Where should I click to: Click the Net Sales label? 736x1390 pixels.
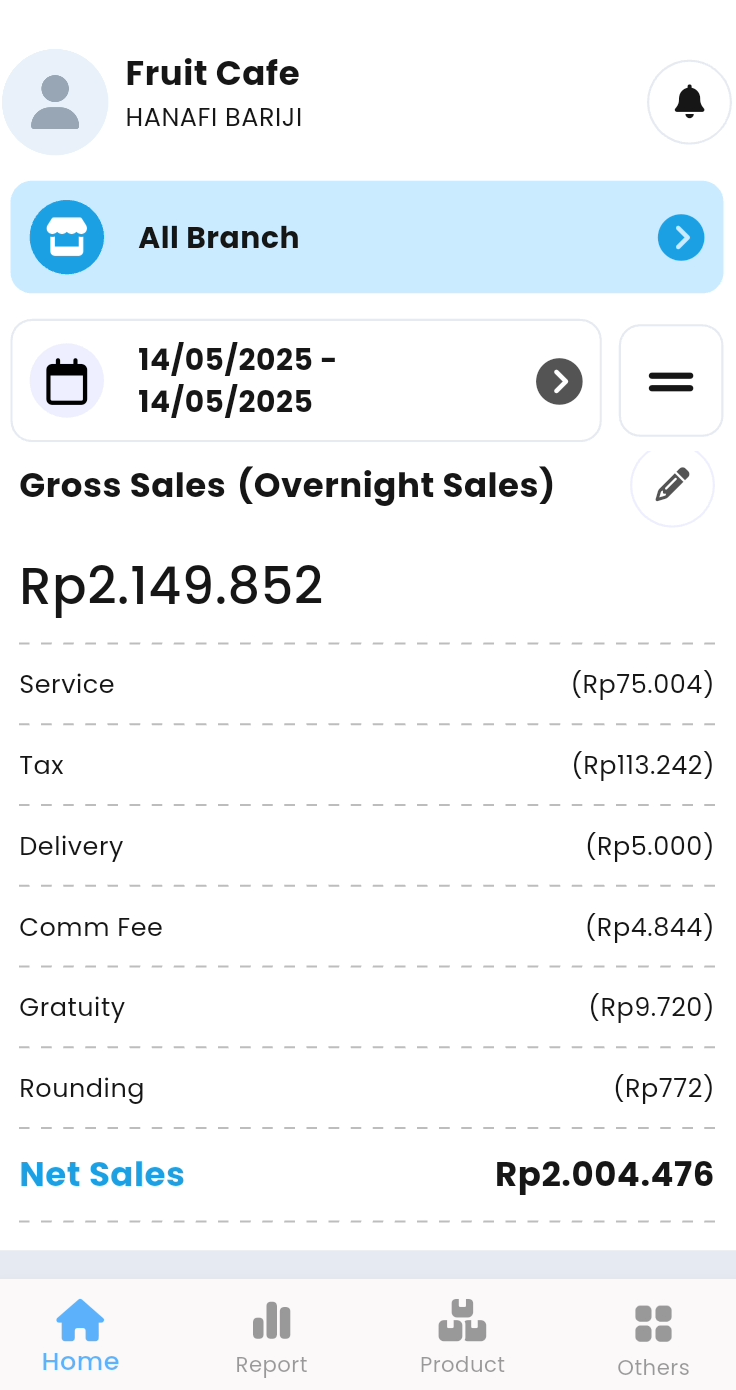point(102,1174)
